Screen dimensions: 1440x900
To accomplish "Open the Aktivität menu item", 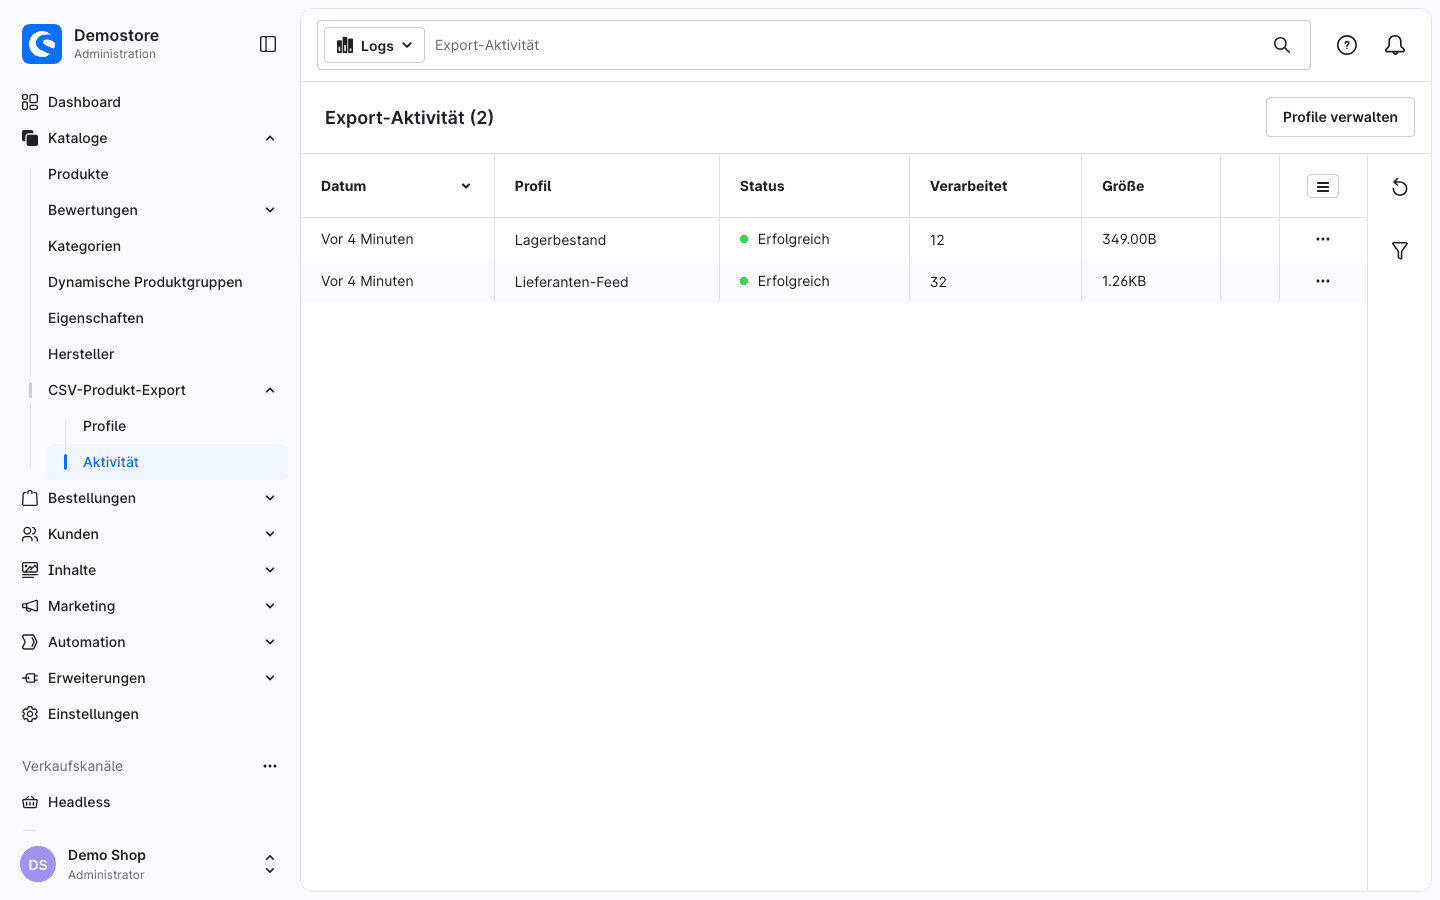I will pos(167,462).
